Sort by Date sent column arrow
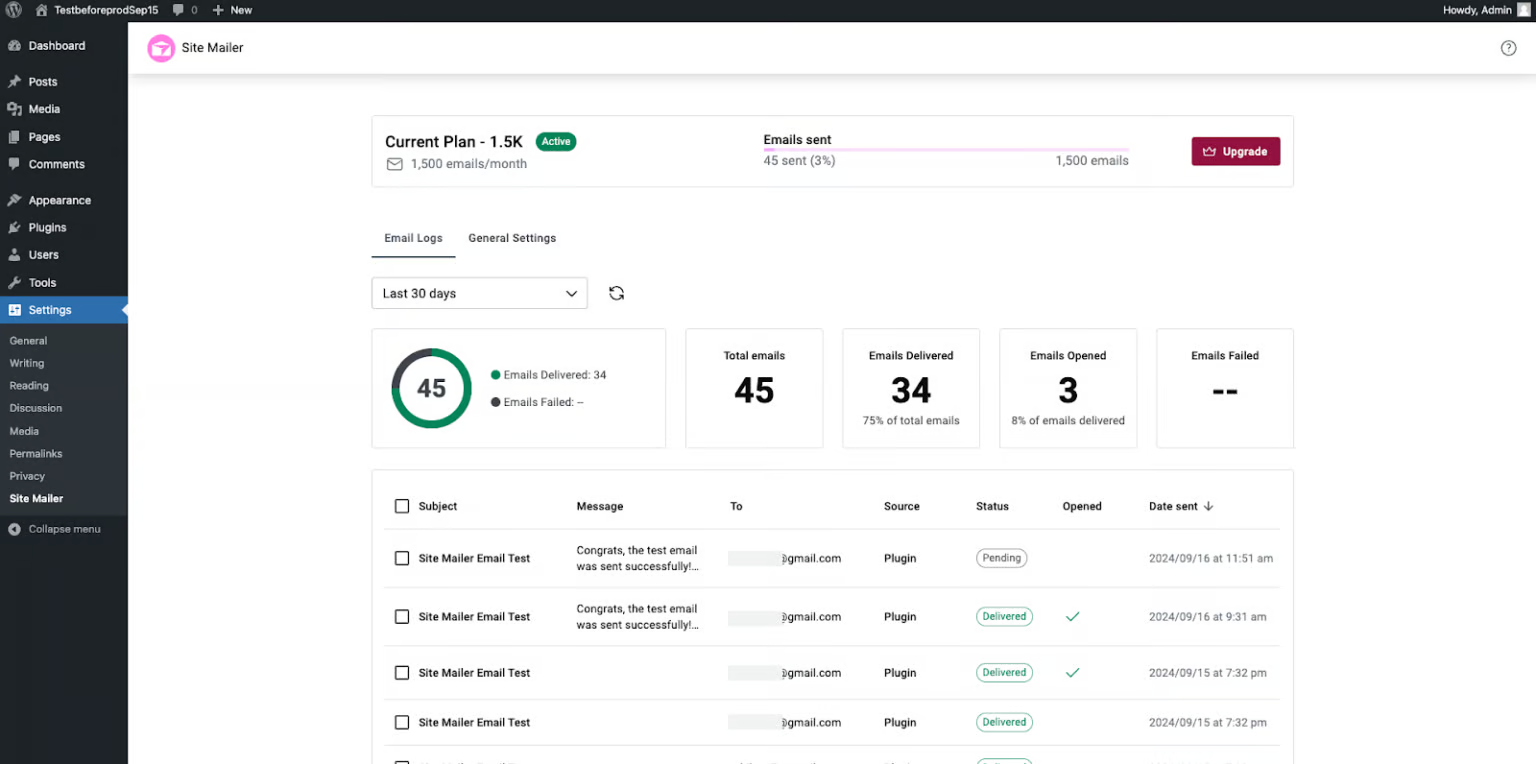 click(x=1208, y=506)
